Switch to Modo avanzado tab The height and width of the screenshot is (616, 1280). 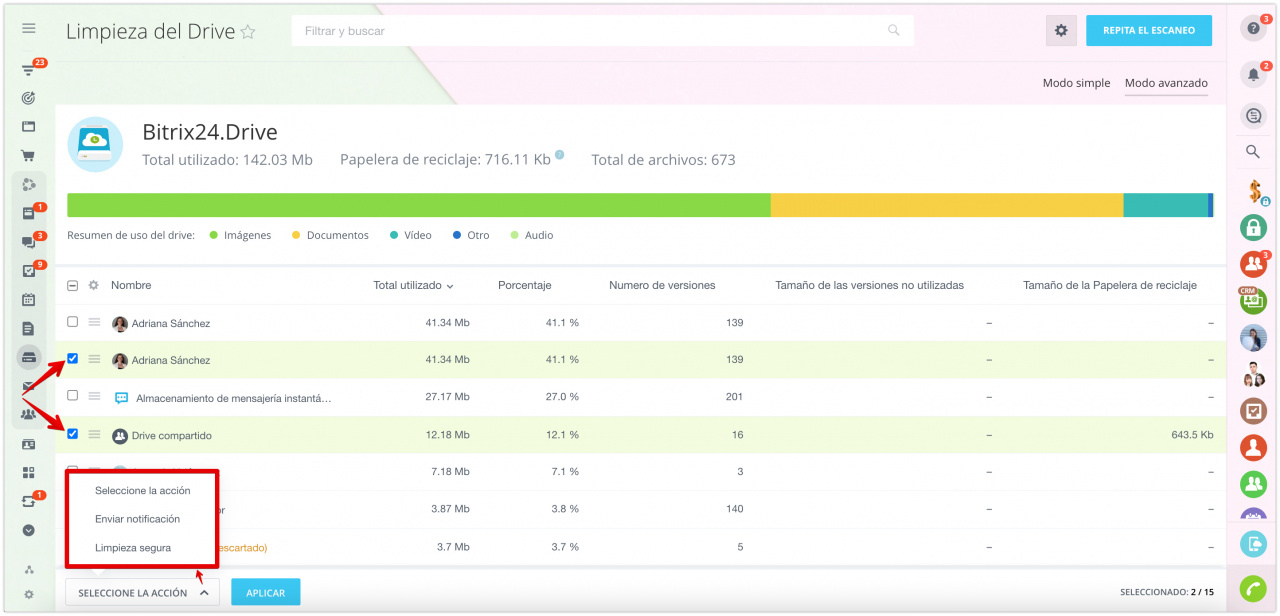coord(1166,83)
